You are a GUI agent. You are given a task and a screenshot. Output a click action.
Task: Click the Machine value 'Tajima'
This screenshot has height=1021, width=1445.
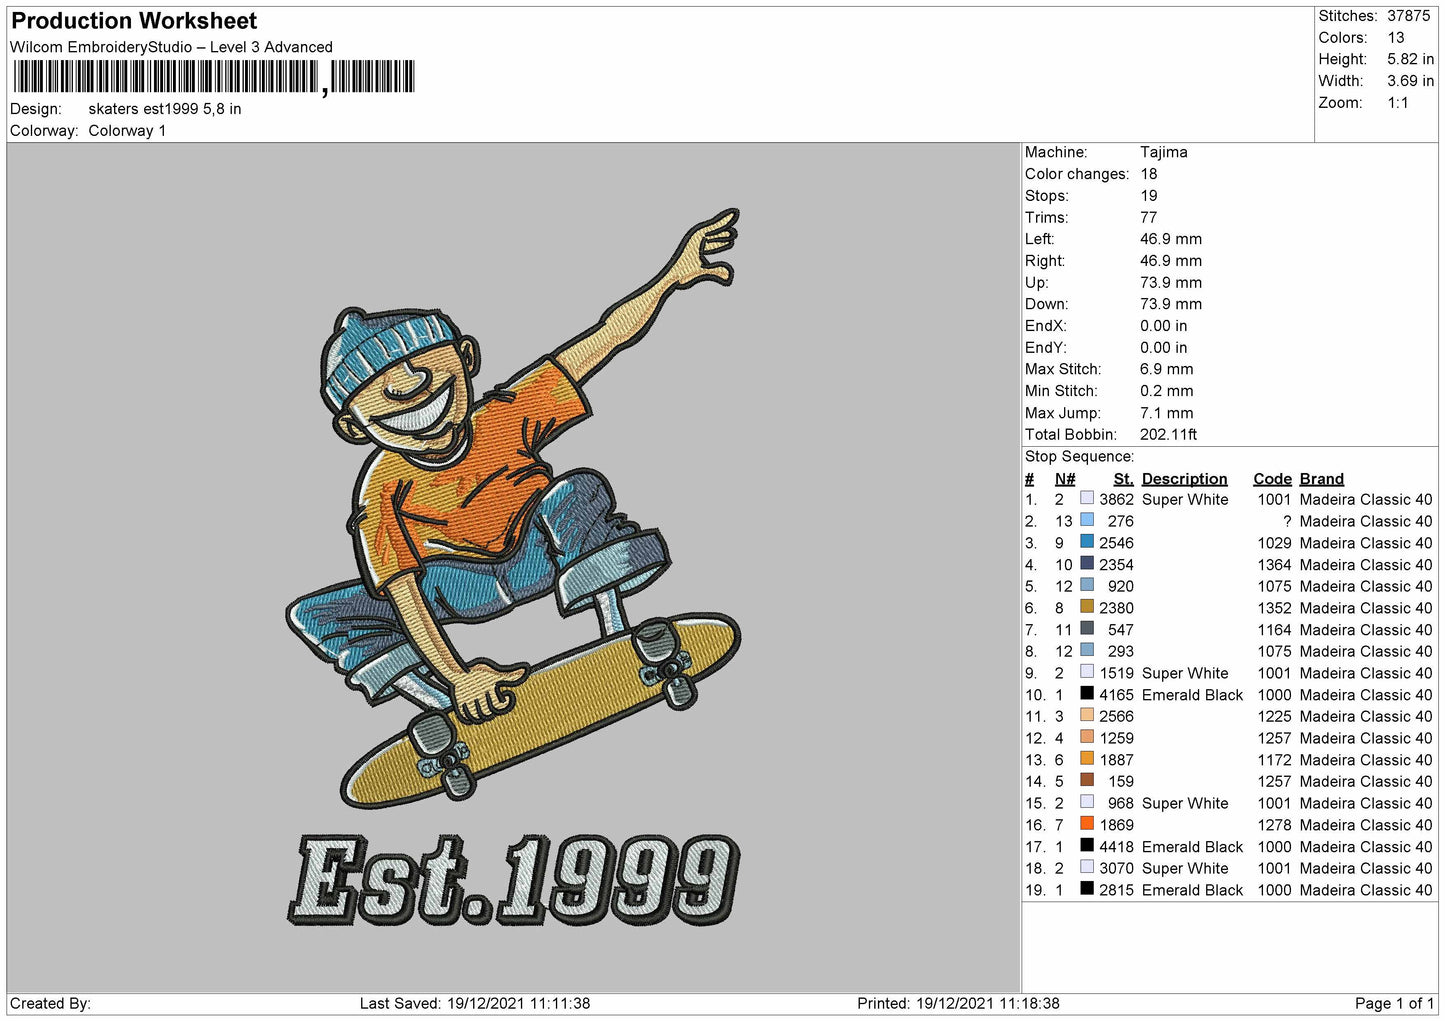pos(1164,152)
